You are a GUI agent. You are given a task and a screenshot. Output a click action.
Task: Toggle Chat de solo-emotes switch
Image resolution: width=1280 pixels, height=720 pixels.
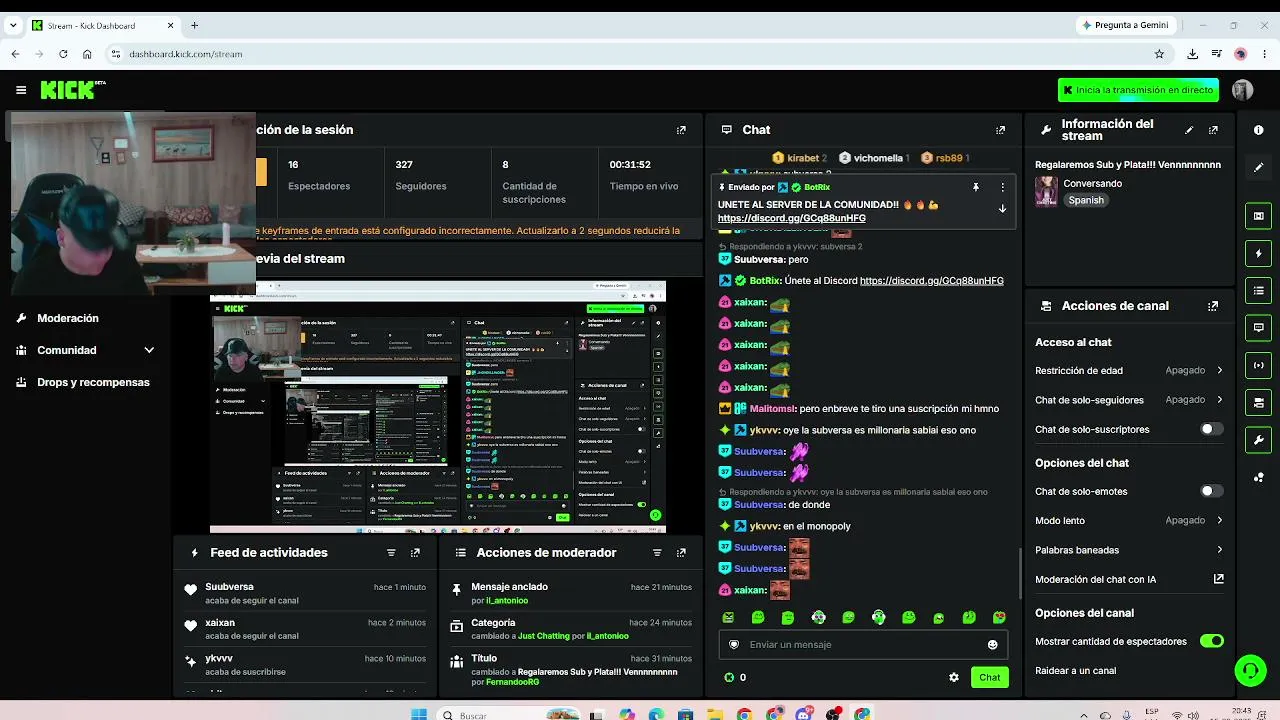coord(1211,491)
